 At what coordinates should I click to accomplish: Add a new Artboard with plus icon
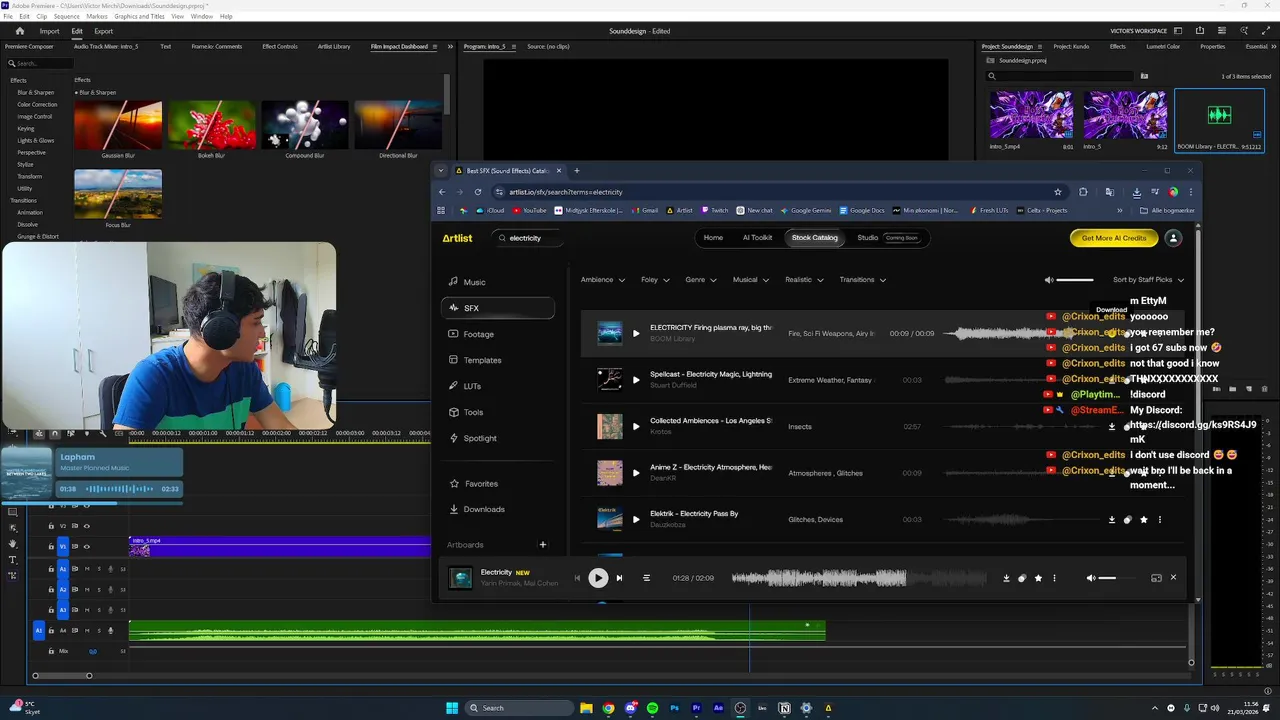pyautogui.click(x=543, y=545)
